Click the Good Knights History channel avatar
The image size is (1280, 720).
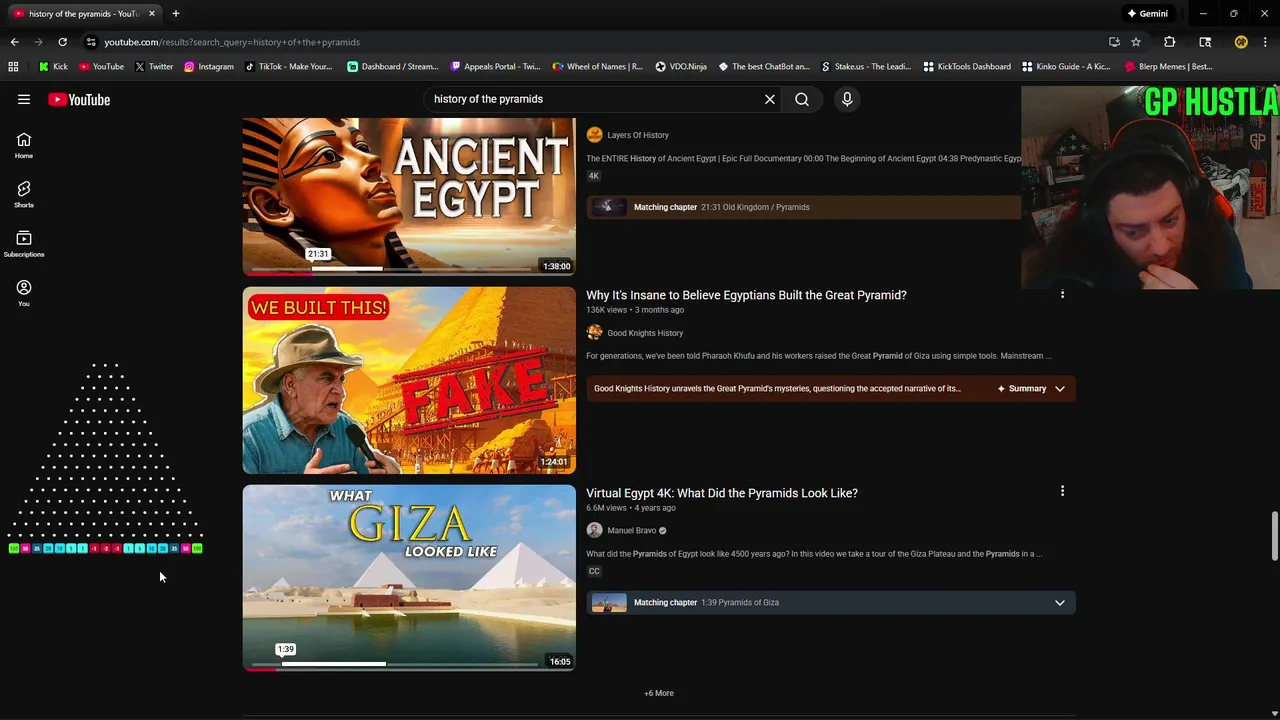click(594, 333)
